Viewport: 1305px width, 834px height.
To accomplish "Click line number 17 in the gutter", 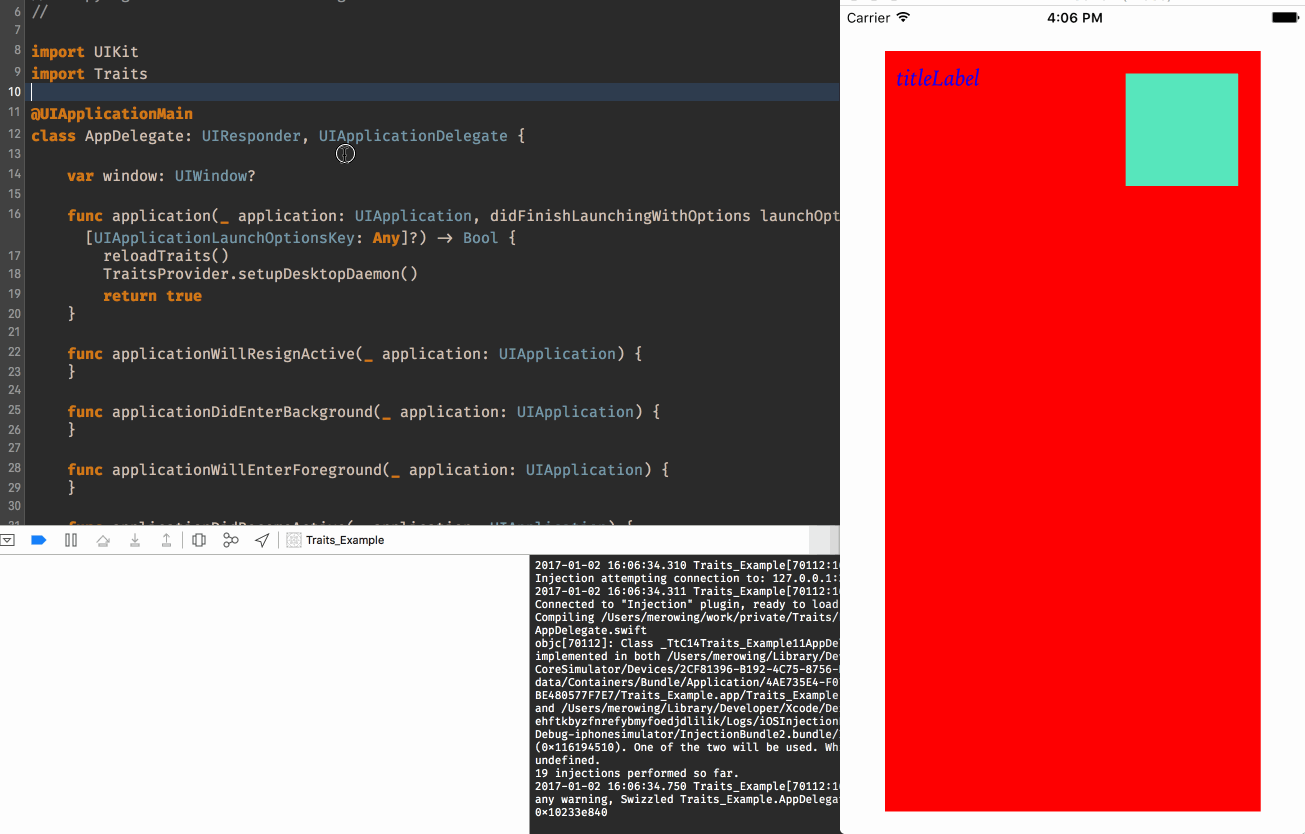I will [15, 256].
